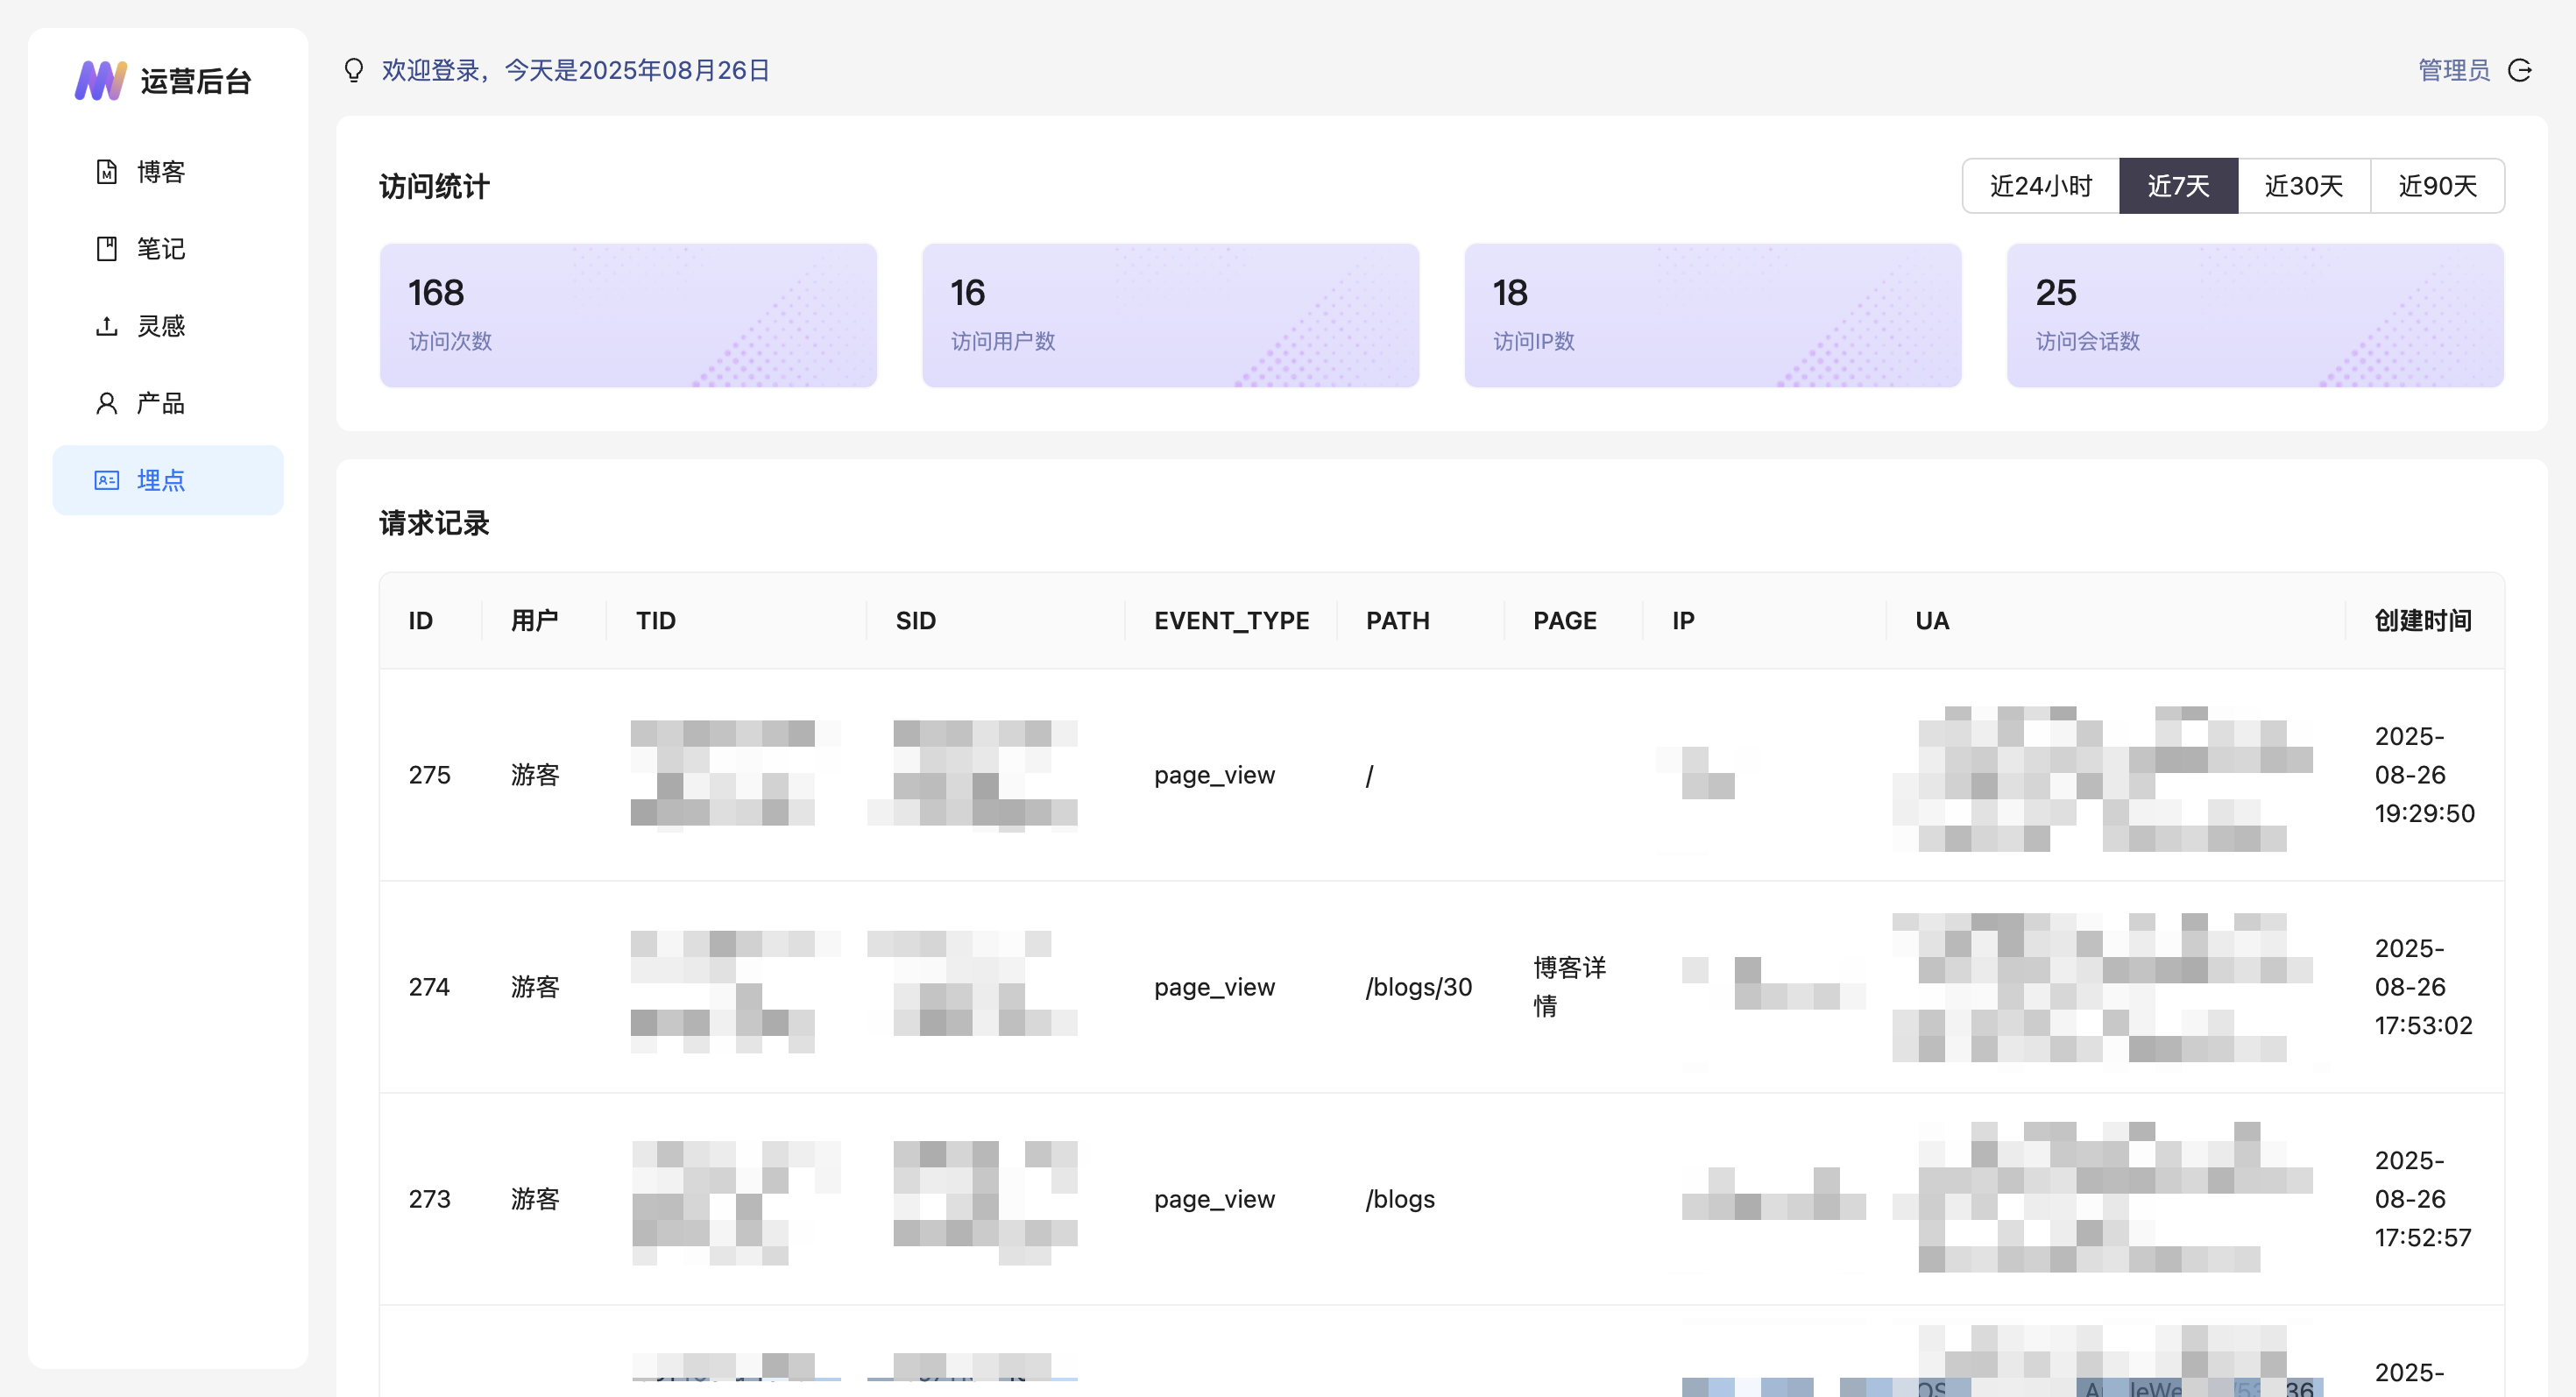Click the 产品 person icon in sidebar
The image size is (2576, 1397).
(106, 403)
